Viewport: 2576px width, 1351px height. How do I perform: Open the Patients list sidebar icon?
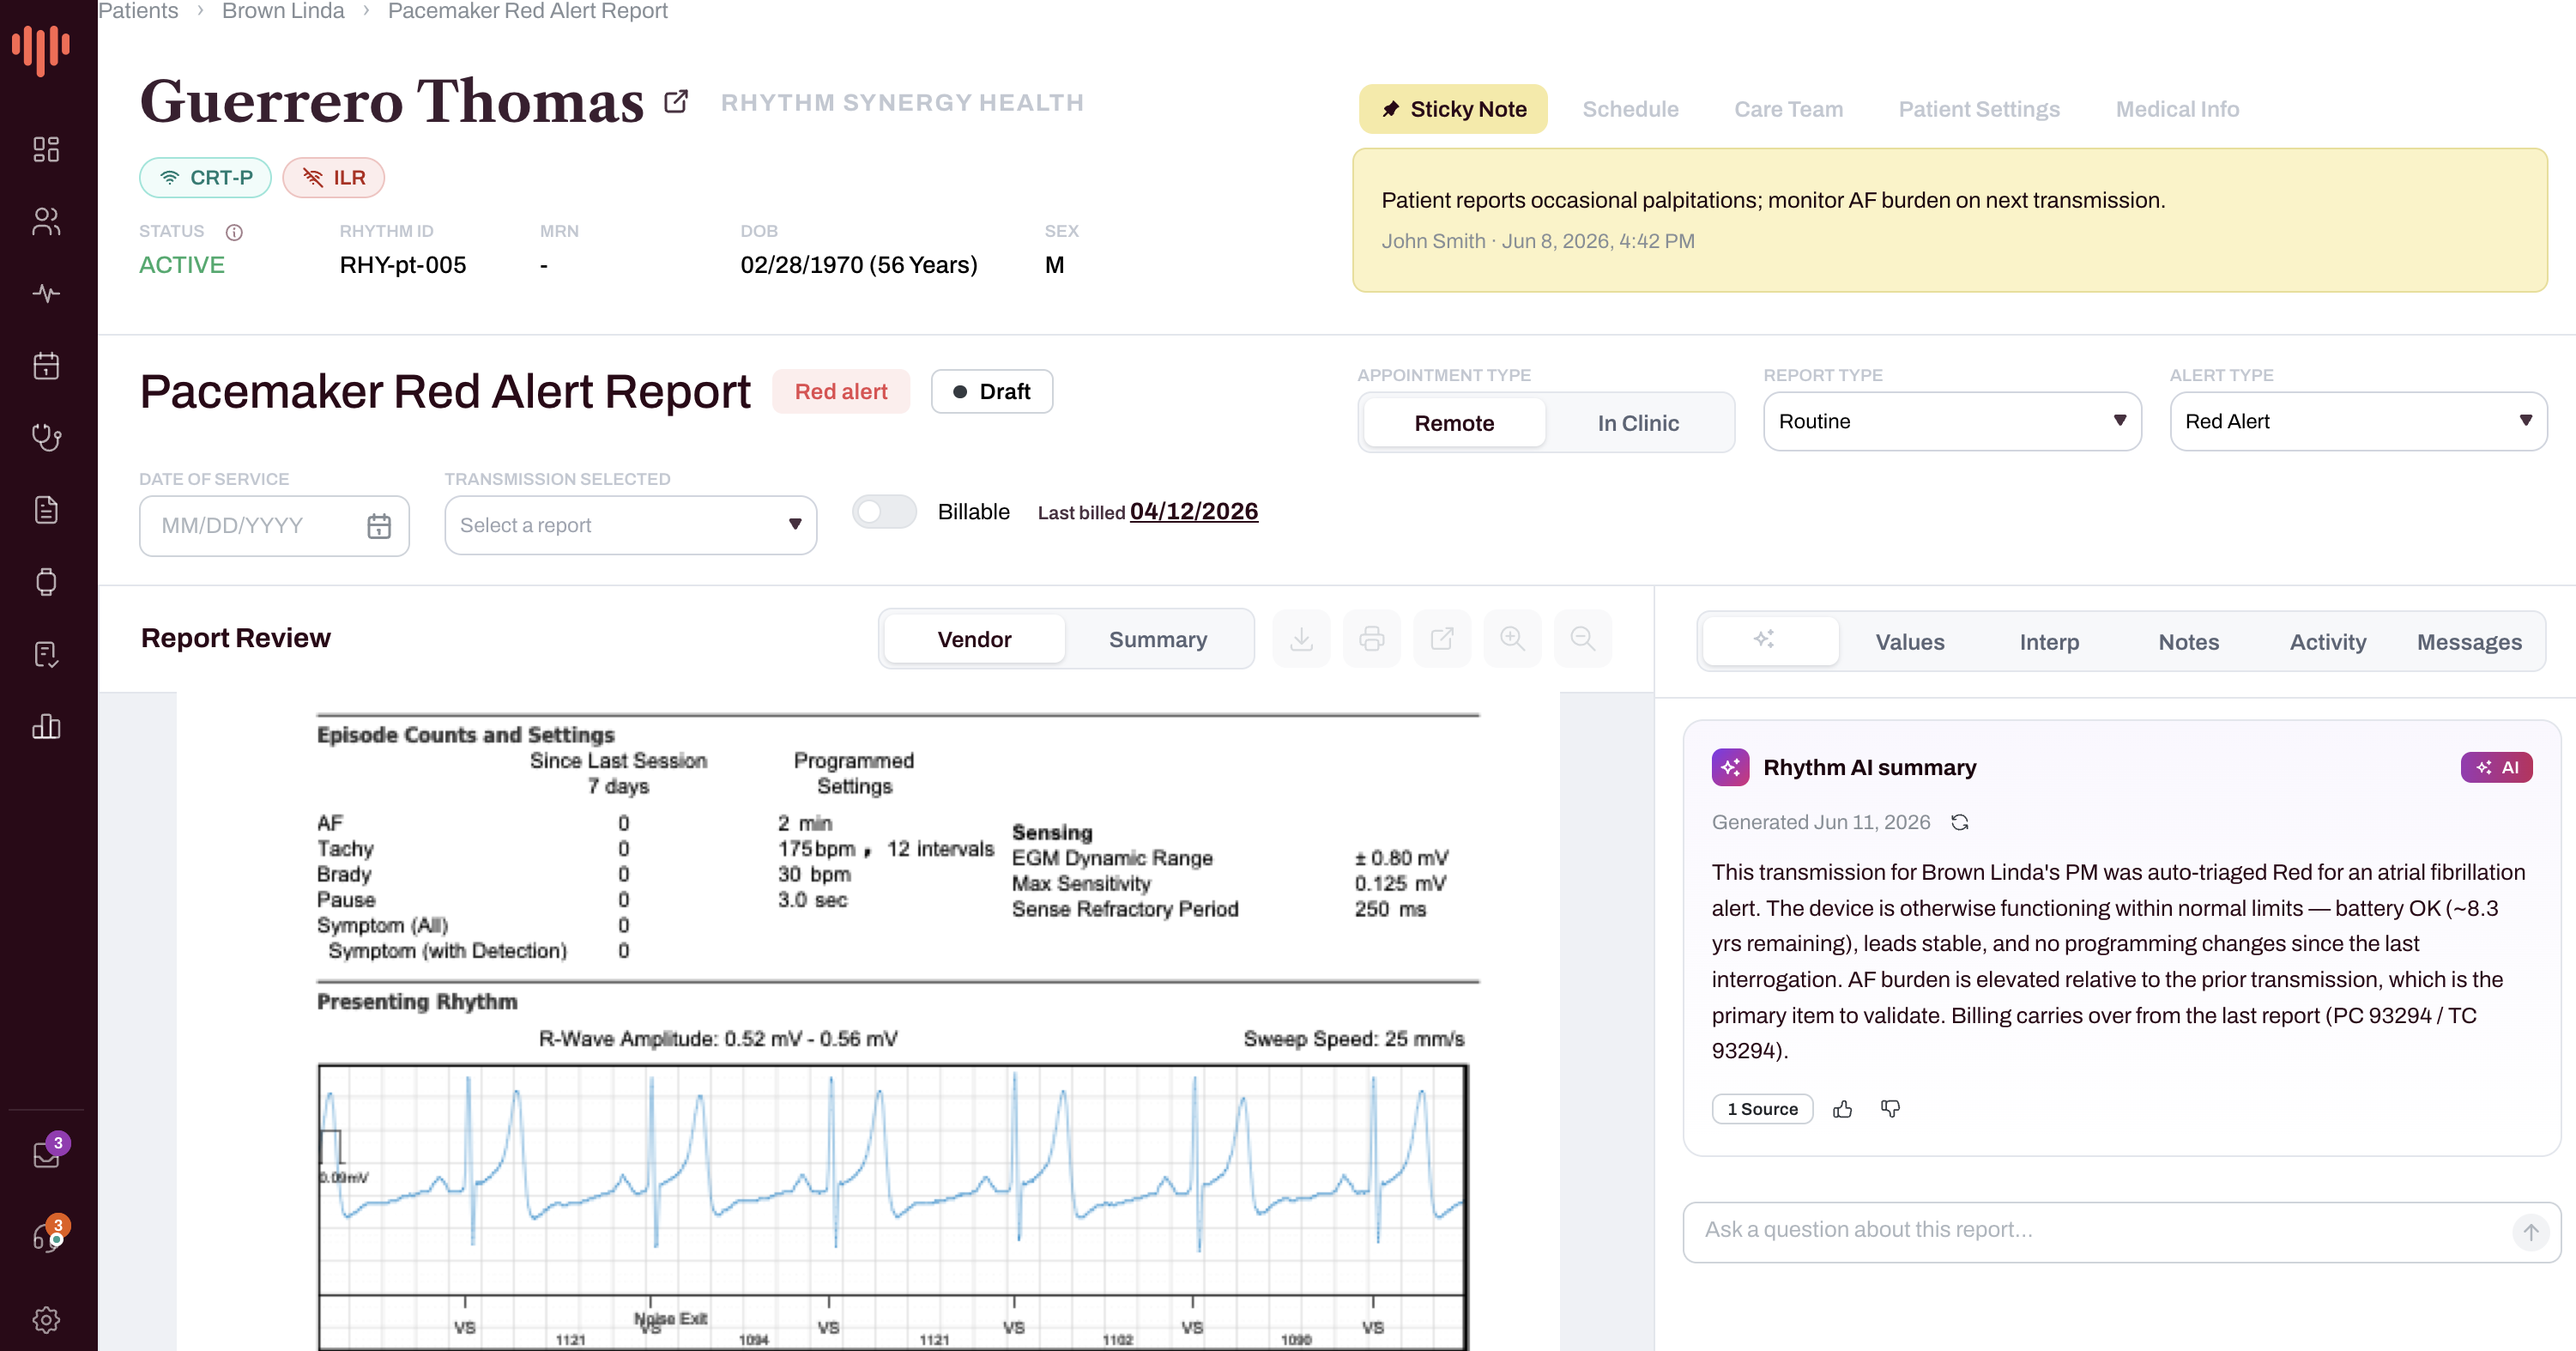[x=46, y=221]
